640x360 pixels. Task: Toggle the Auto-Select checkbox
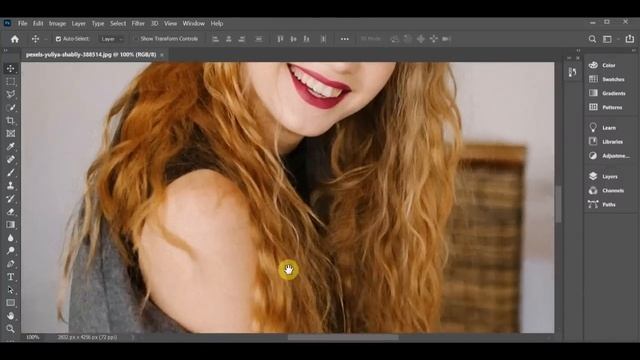[x=58, y=39]
